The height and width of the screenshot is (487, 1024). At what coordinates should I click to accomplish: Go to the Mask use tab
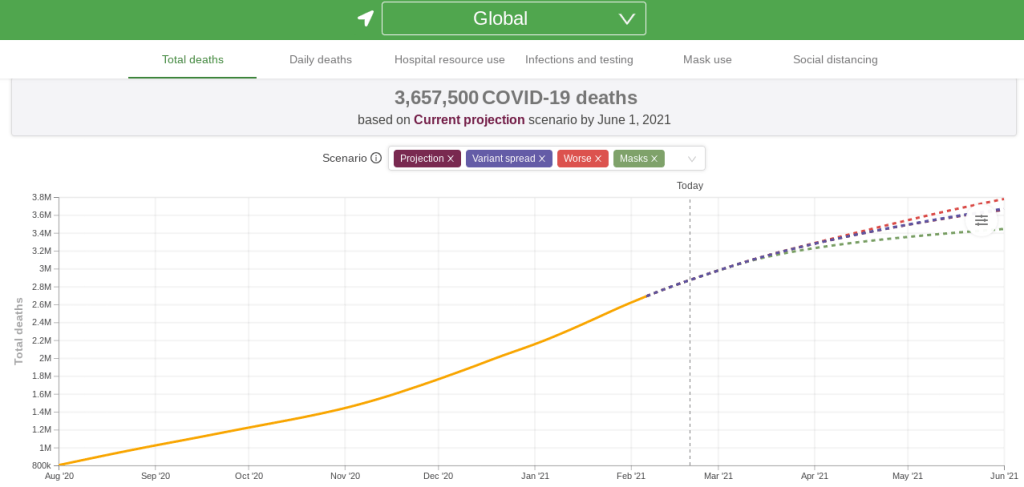coord(707,60)
